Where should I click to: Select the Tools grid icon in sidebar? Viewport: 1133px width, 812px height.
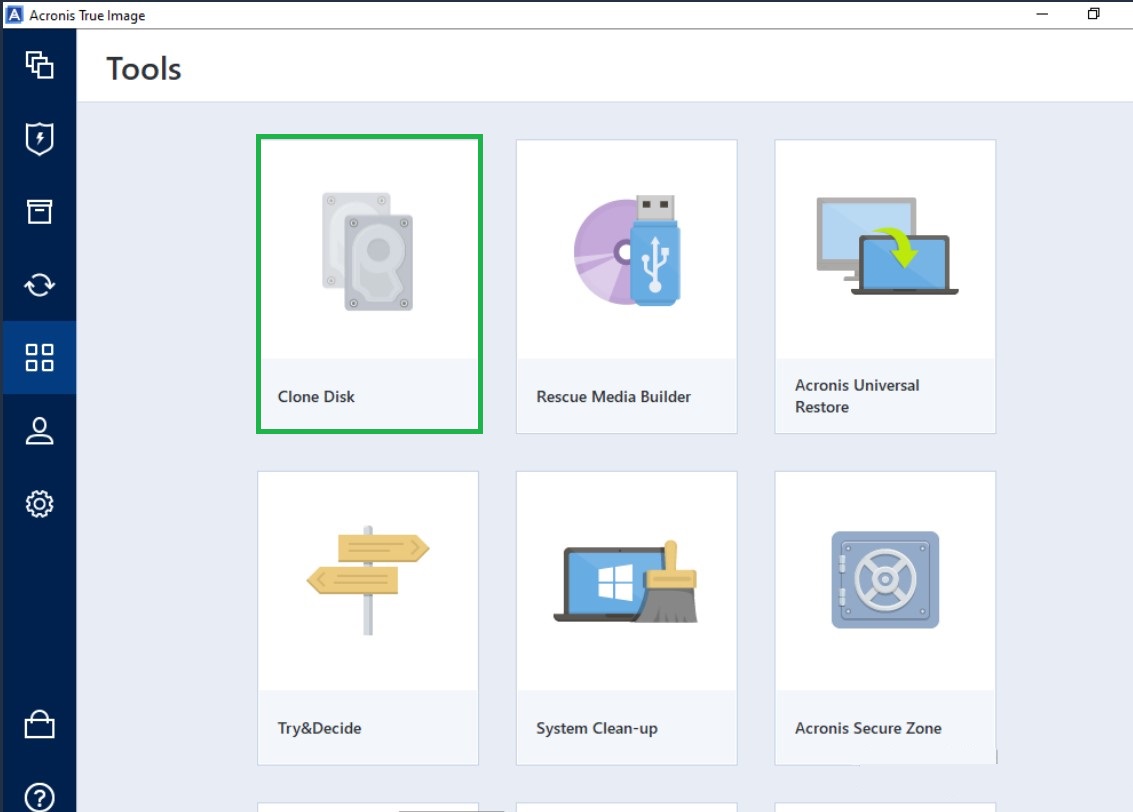pyautogui.click(x=39, y=357)
